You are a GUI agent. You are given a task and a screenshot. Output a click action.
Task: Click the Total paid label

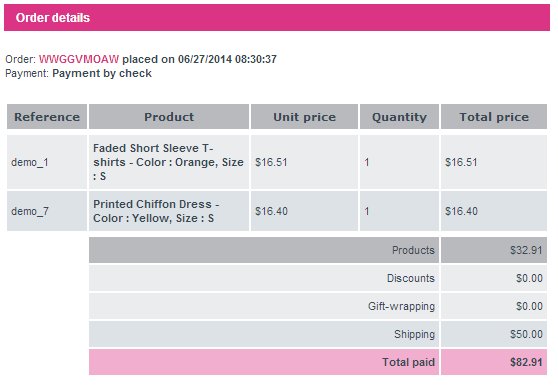pos(409,362)
